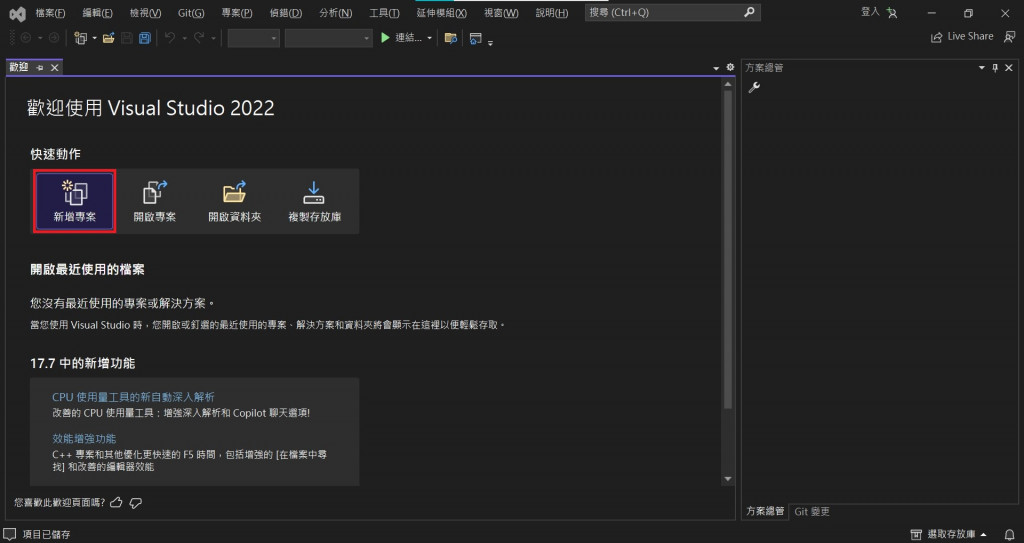This screenshot has width=1024, height=543.
Task: Click the new project toolbar icon
Action: [x=81, y=39]
